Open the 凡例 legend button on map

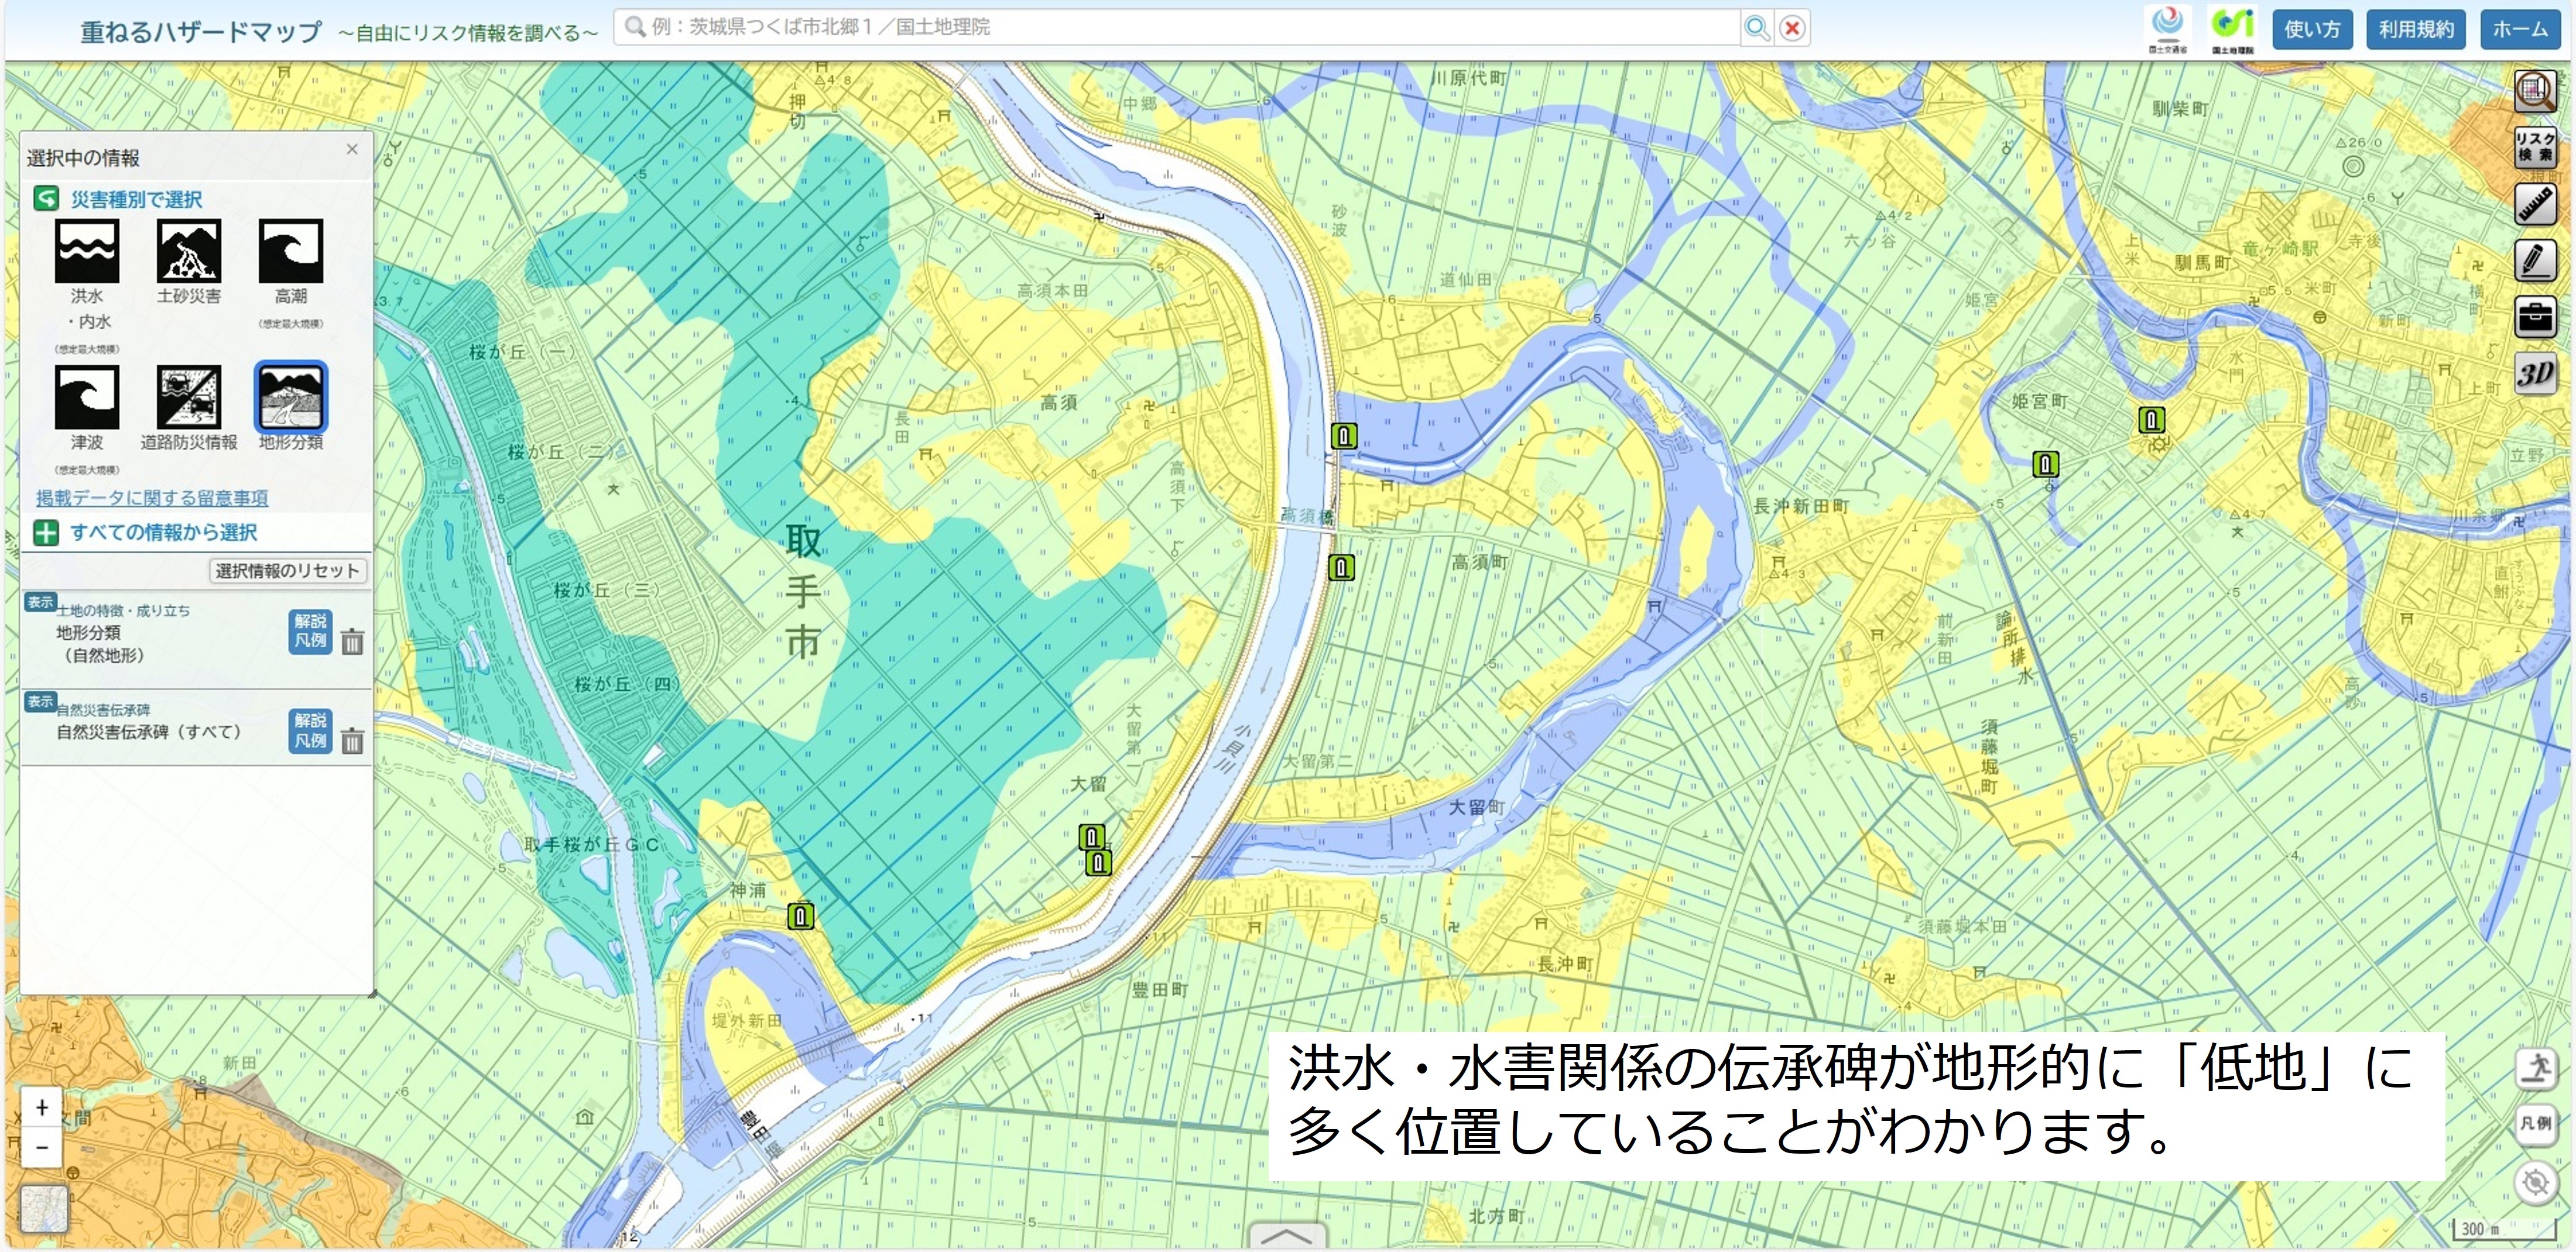[2536, 1124]
